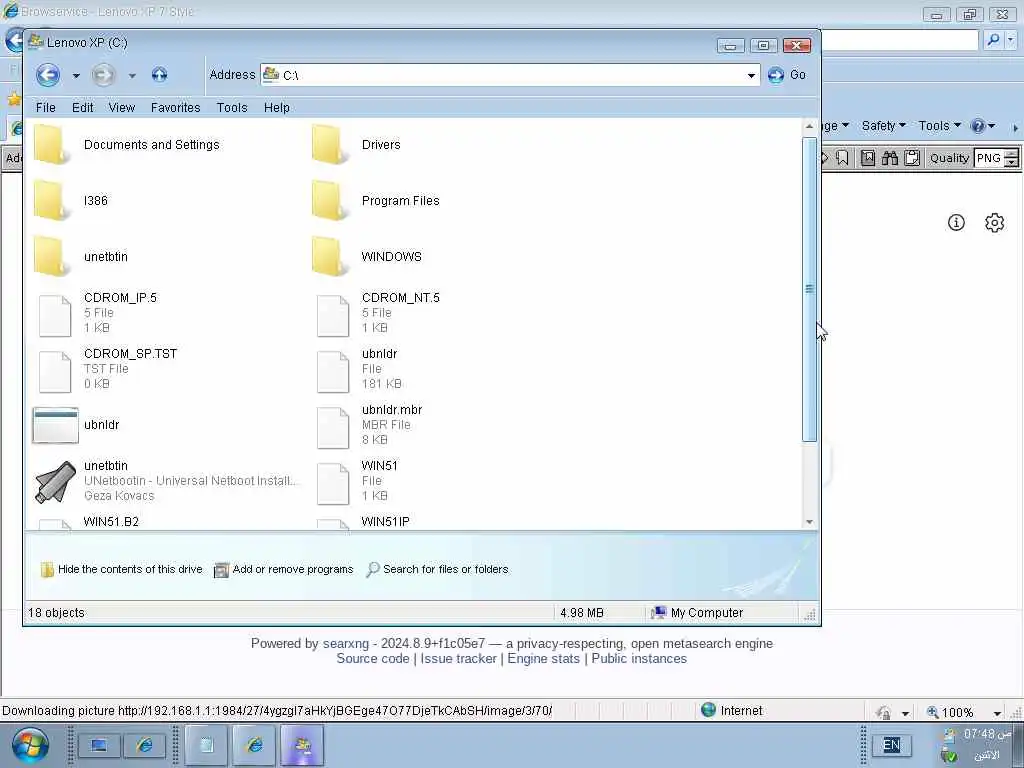Screen dimensions: 1024x768
Task: Click Add or remove programs
Action: pyautogui.click(x=284, y=569)
